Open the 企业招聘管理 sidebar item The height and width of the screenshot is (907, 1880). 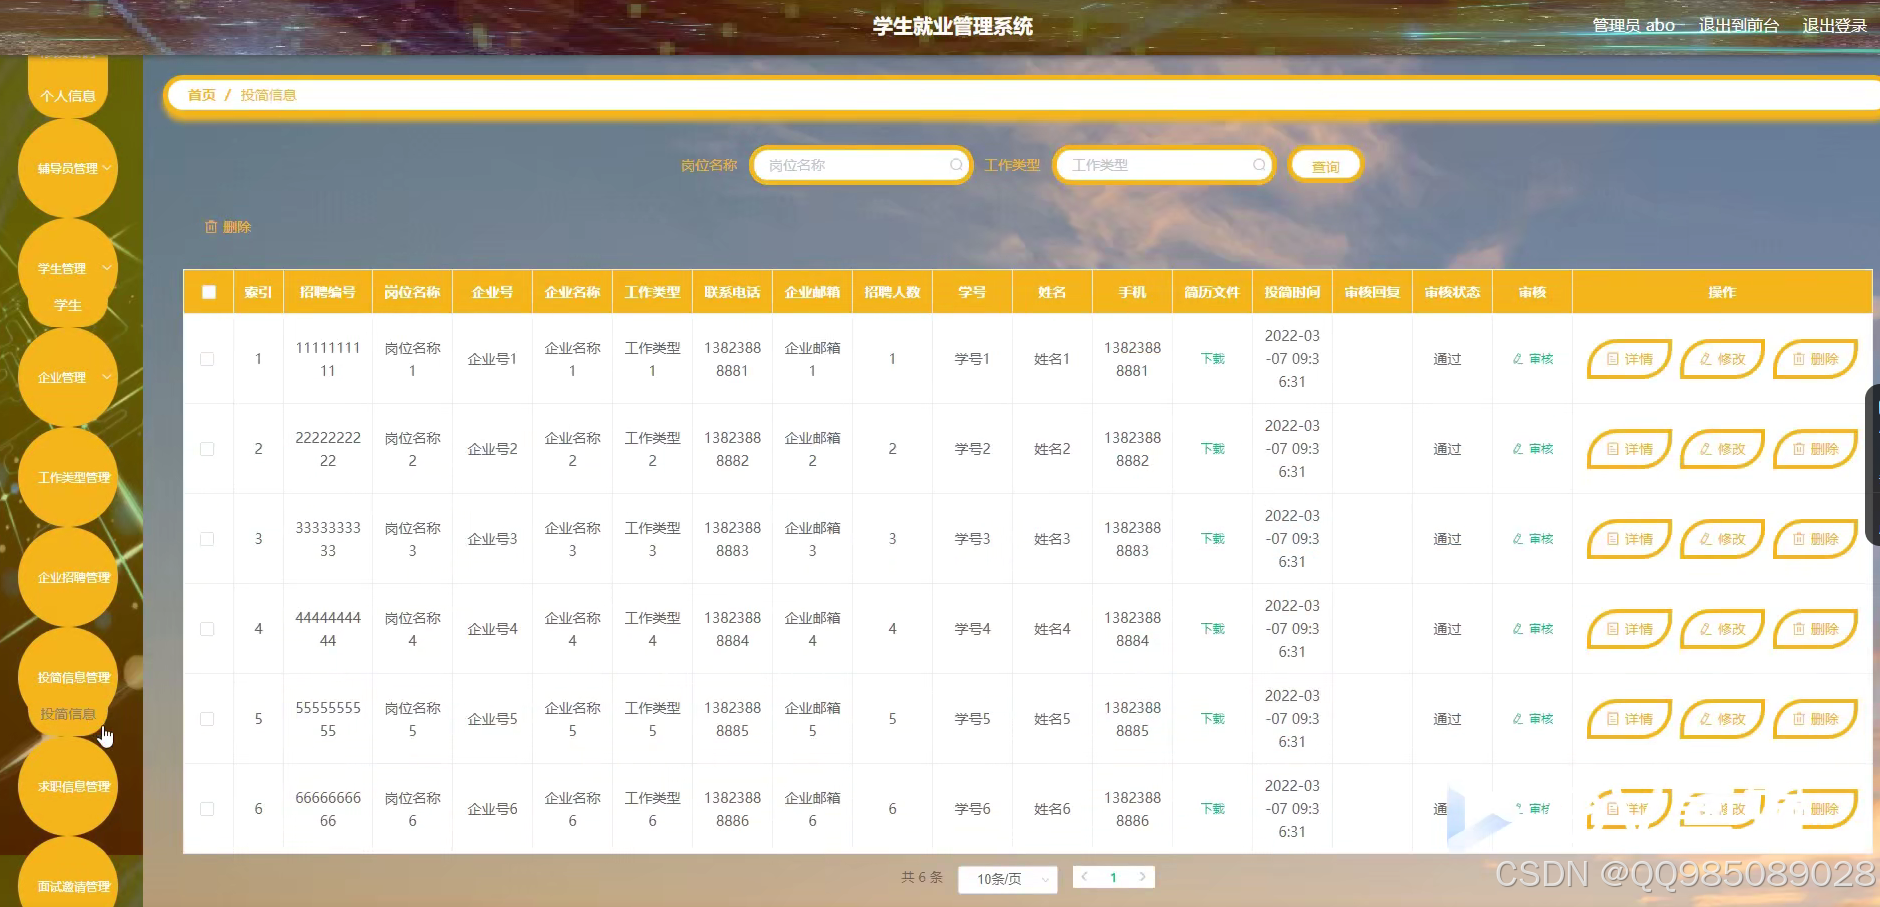coord(69,577)
